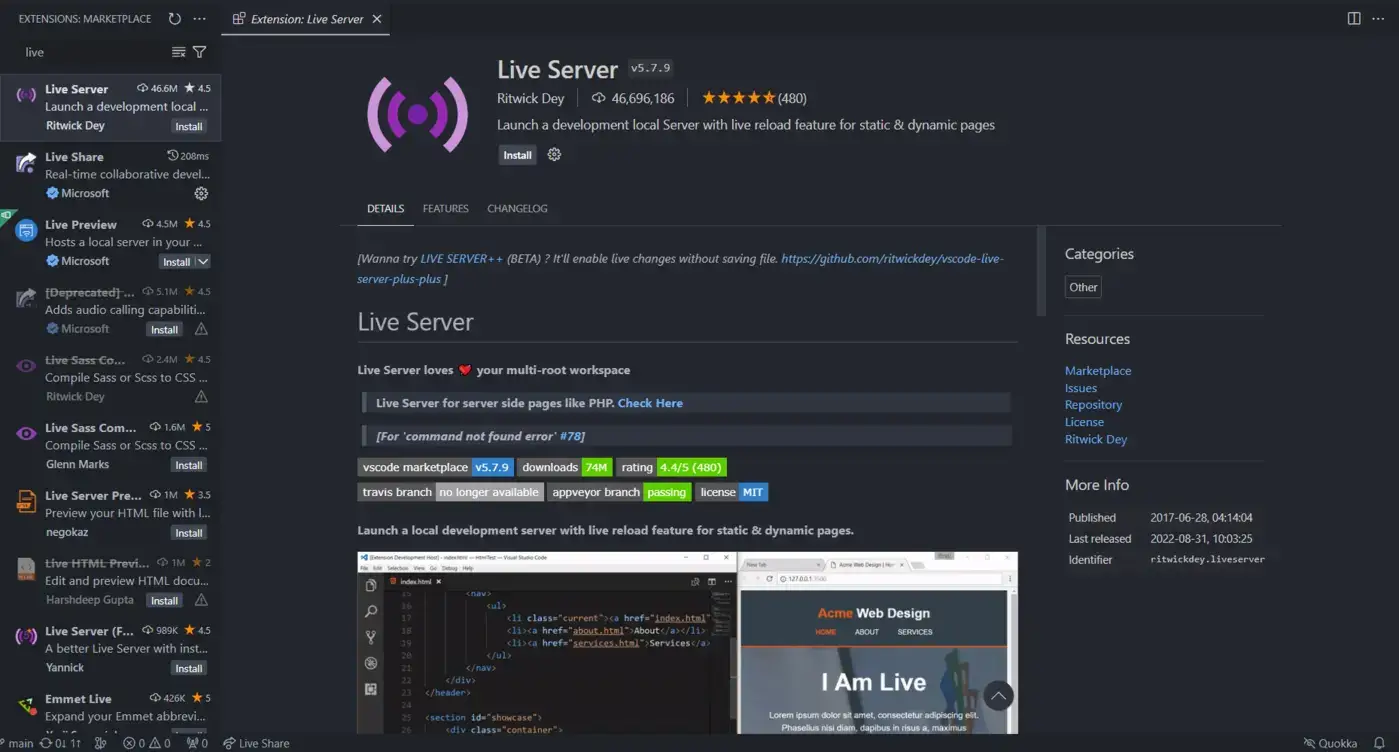Open Repository resource link
This screenshot has height=752, width=1399.
1093,405
